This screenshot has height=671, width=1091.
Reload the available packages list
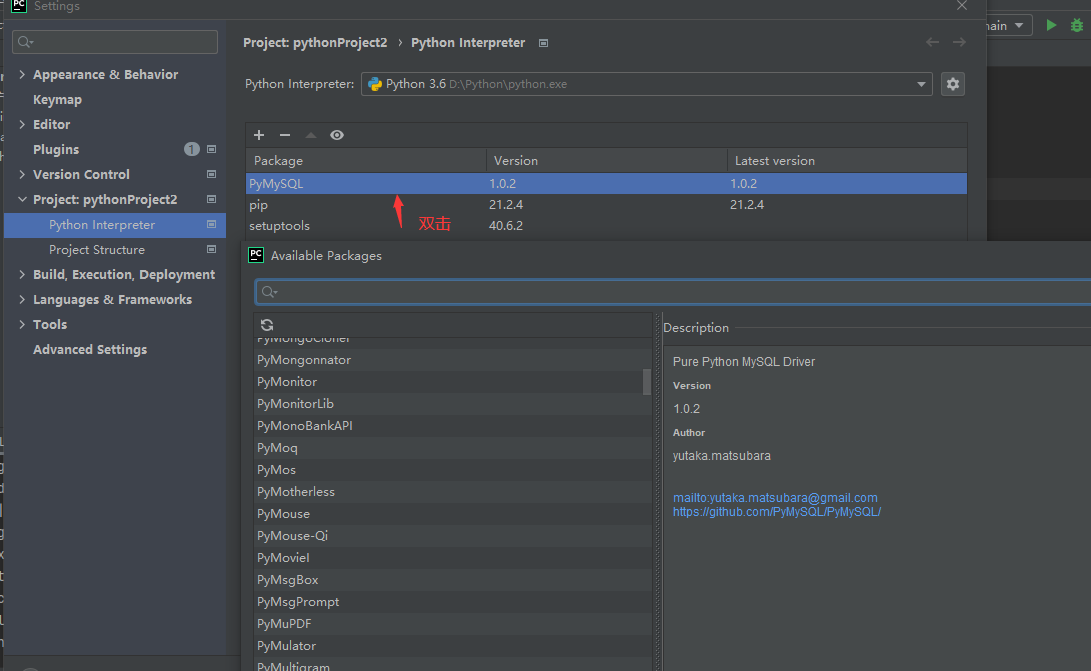pos(267,325)
